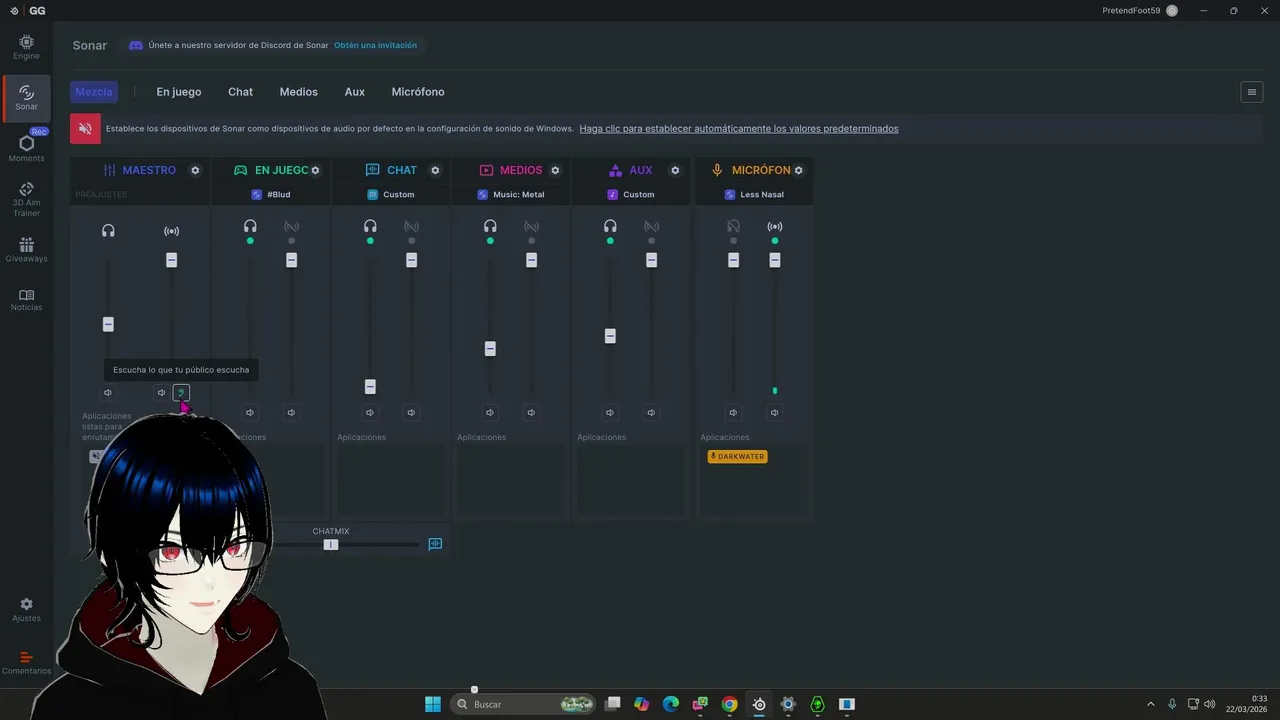
Task: Open the Micrófono preset Less Nasal
Action: [754, 194]
